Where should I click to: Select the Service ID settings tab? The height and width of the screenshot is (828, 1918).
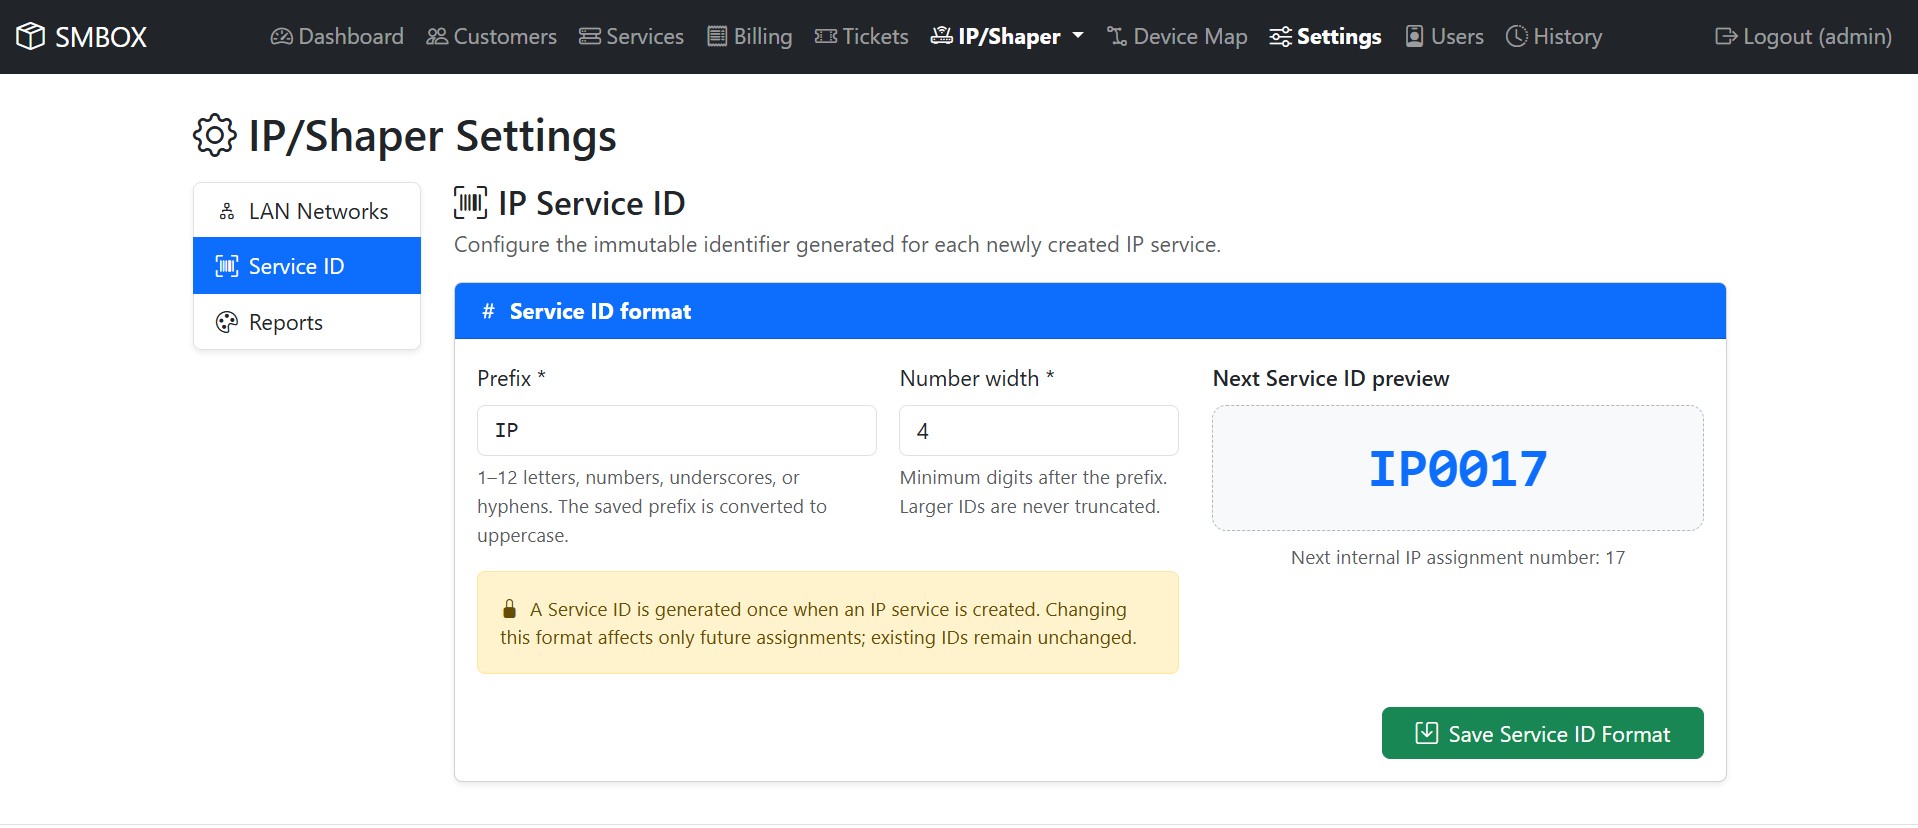(307, 266)
